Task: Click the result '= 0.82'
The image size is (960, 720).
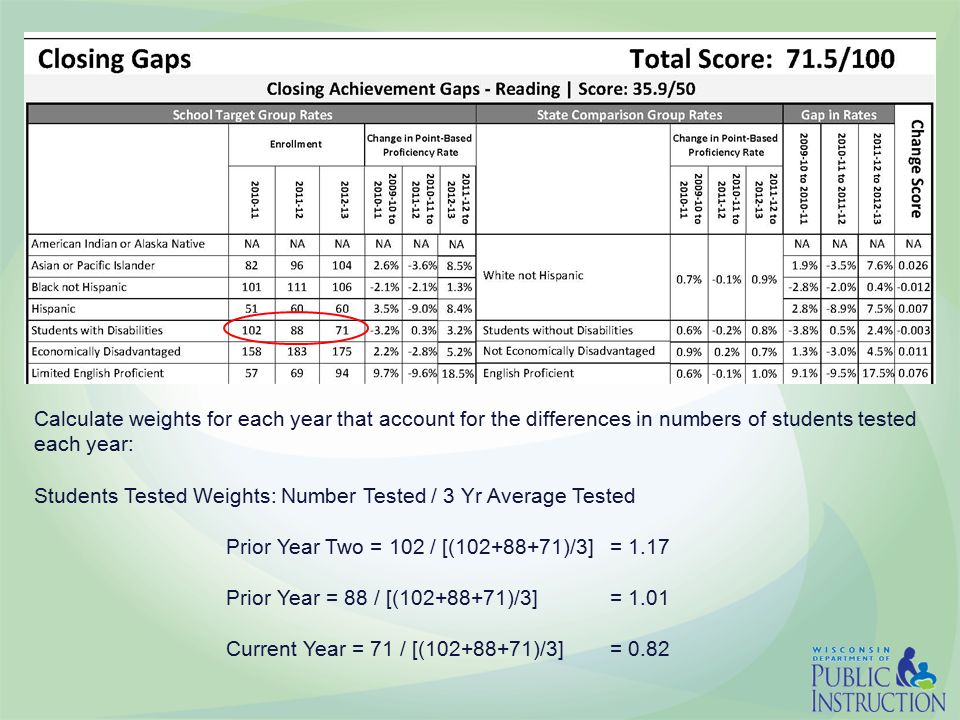Action: [x=639, y=648]
